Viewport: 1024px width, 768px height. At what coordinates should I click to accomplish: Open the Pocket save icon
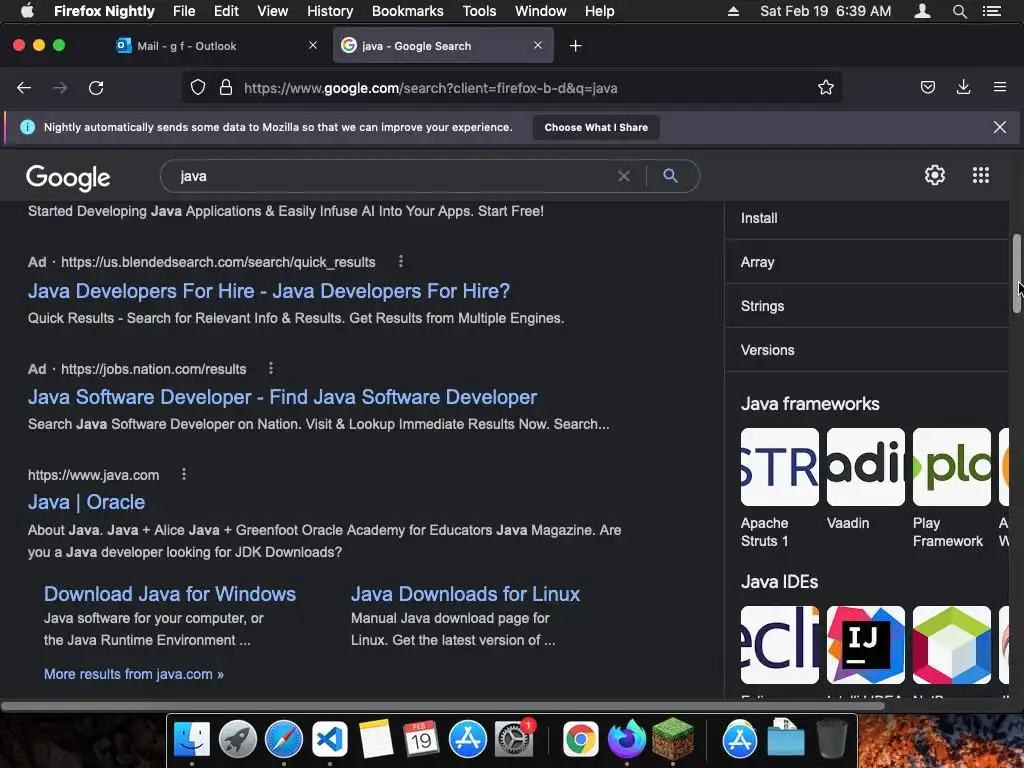point(927,88)
